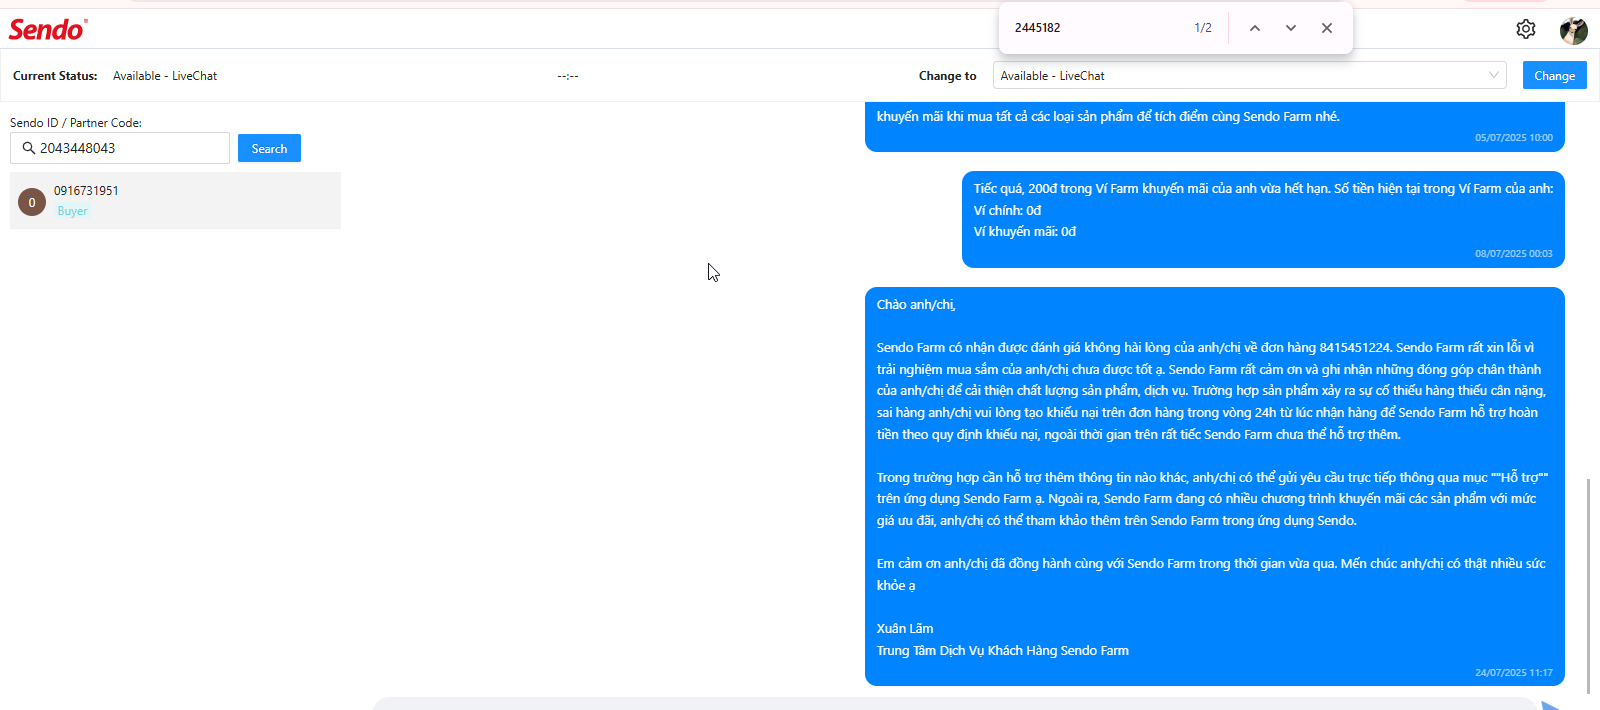Click the Search button

pyautogui.click(x=269, y=148)
